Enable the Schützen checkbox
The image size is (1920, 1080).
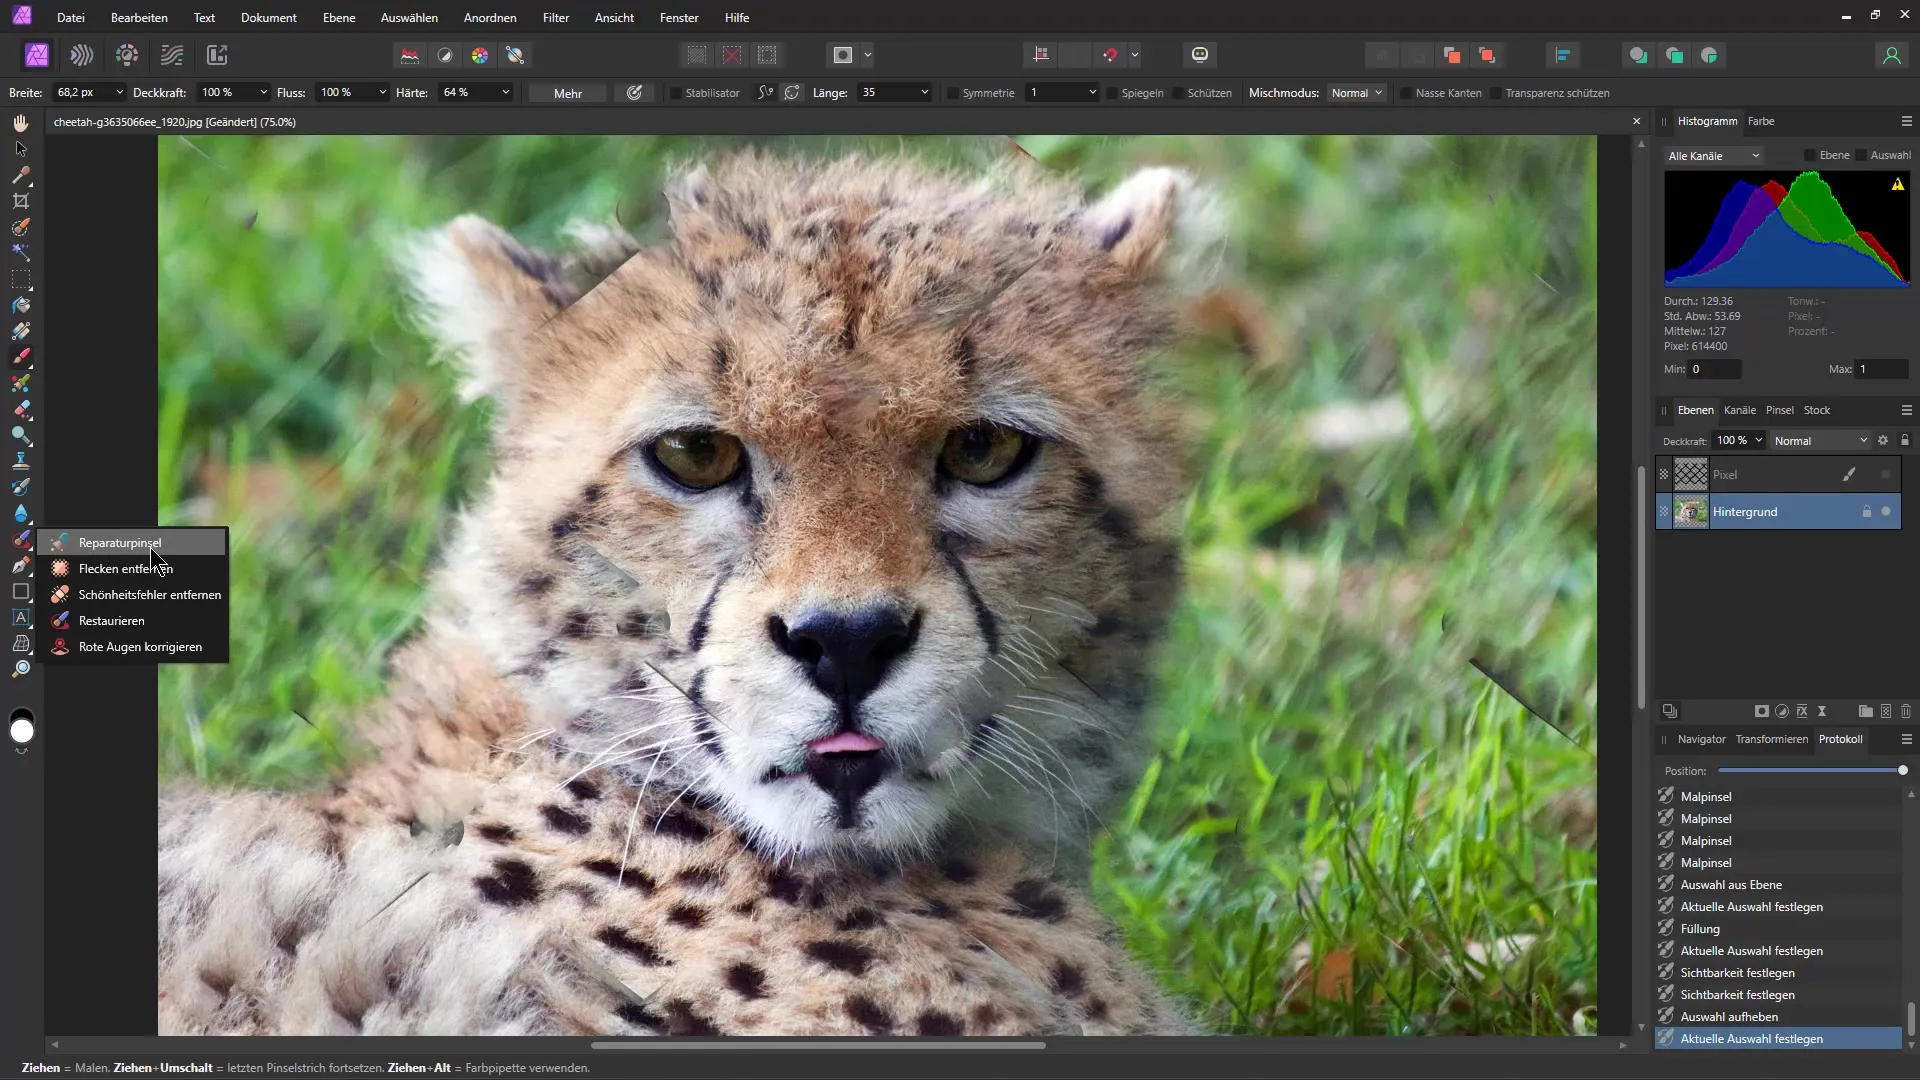point(1178,93)
